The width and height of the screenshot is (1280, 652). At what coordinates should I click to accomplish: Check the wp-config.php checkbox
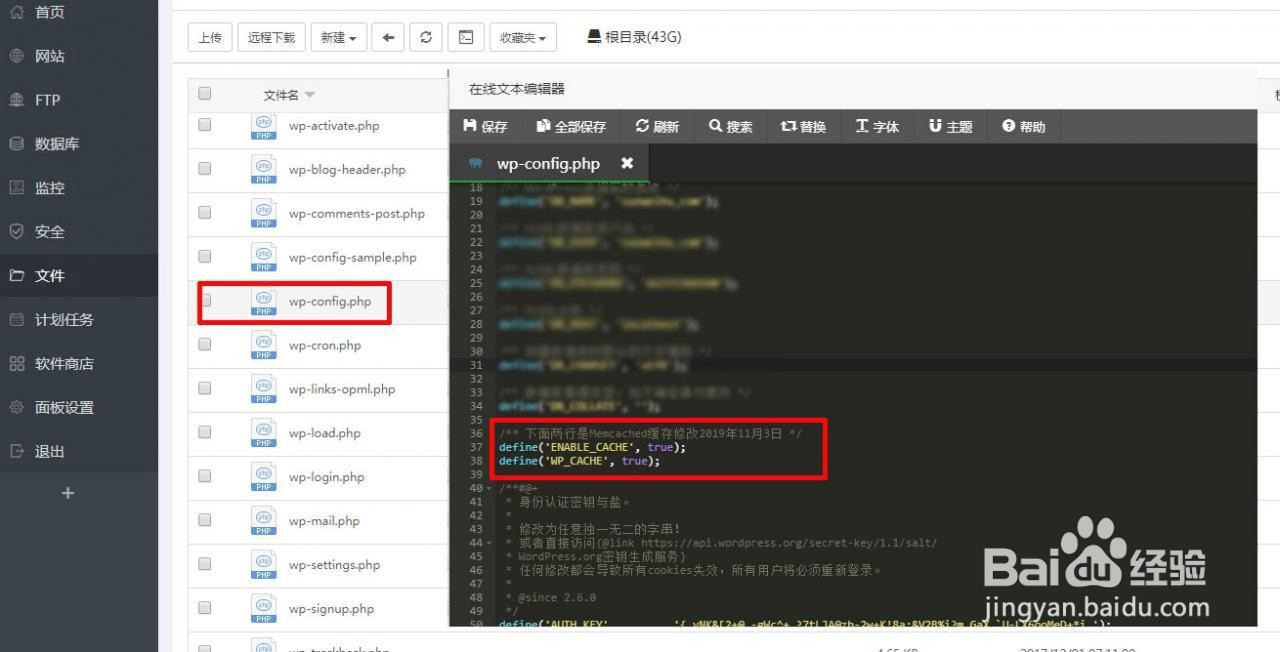(x=205, y=301)
